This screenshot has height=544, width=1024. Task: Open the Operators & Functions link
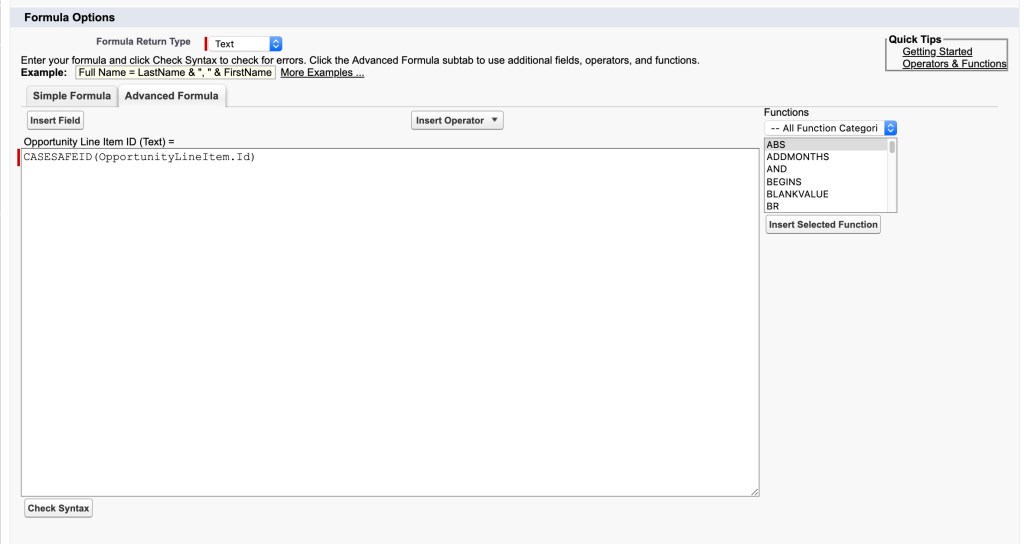coord(953,64)
